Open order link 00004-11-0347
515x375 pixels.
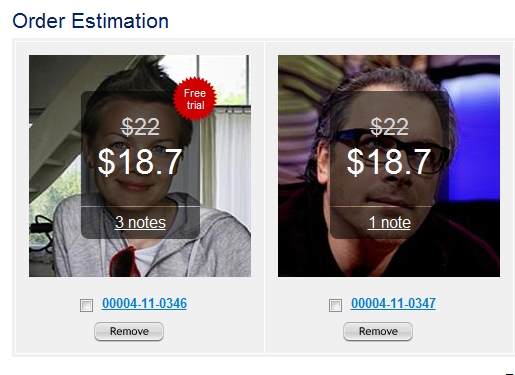tap(393, 303)
